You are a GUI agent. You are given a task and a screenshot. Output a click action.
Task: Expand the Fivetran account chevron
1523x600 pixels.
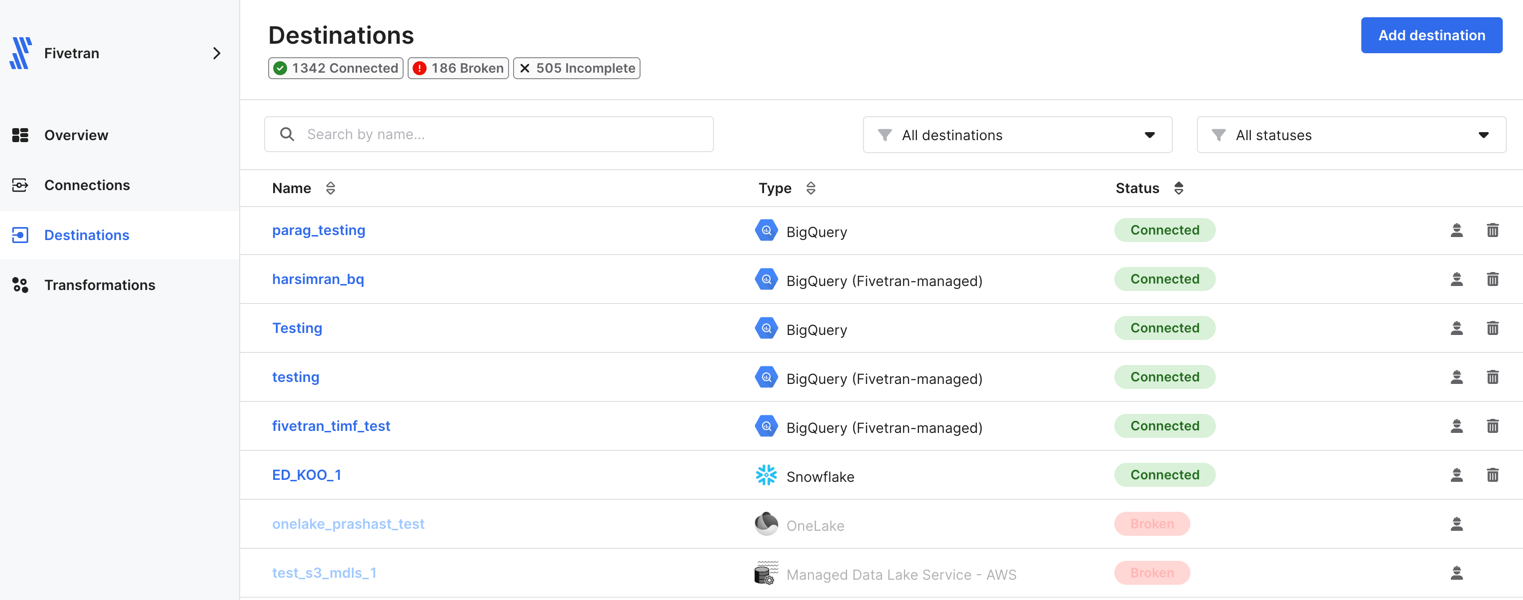(x=217, y=53)
